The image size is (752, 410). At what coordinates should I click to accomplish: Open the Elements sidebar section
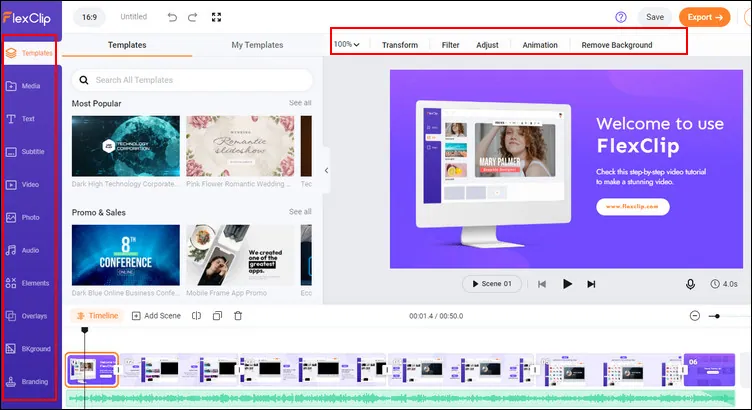tap(27, 283)
